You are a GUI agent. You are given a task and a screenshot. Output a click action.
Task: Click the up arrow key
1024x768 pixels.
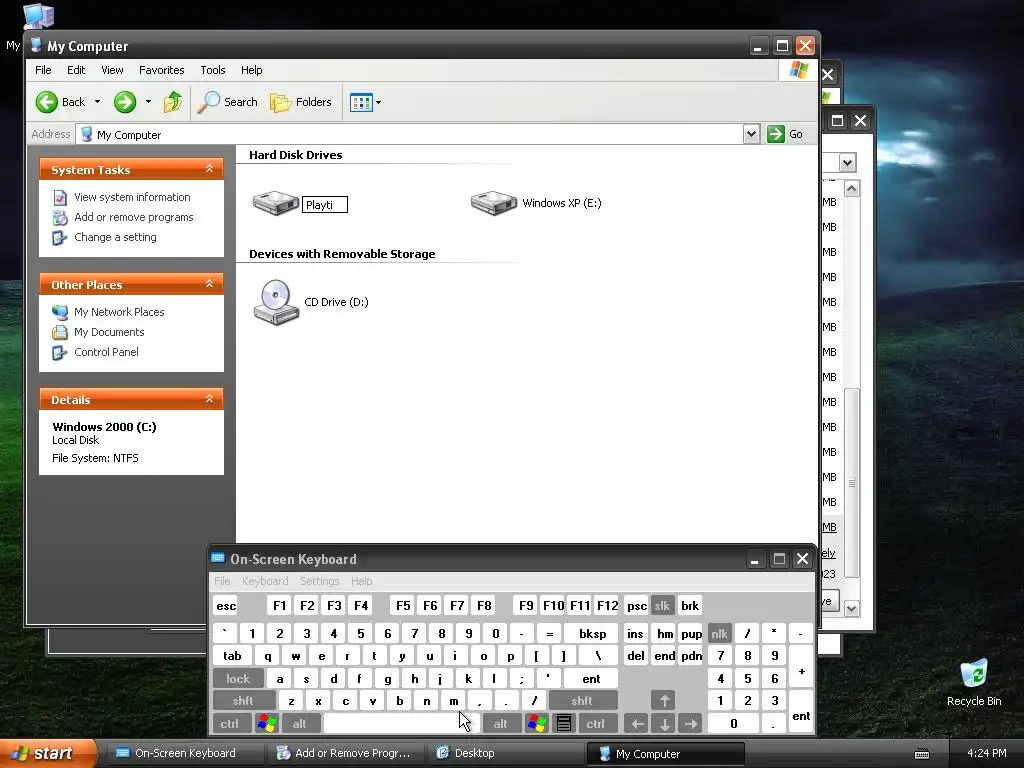(x=664, y=701)
